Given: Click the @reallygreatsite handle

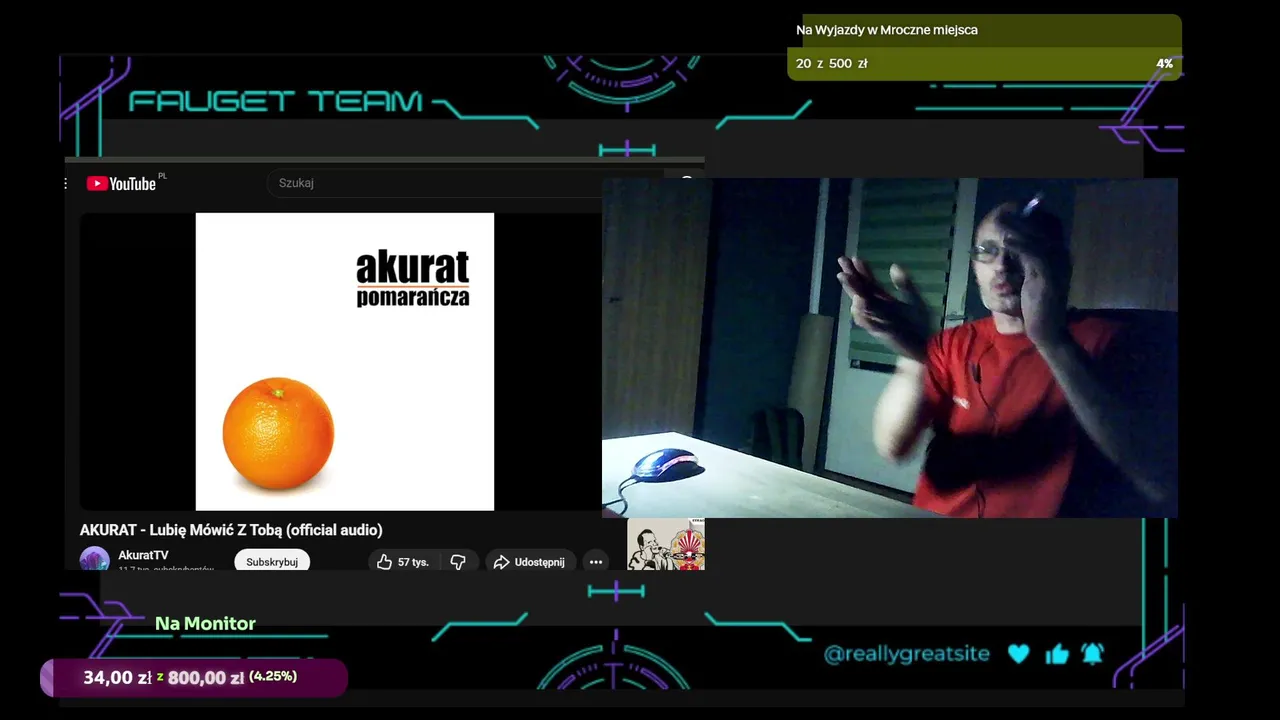Looking at the screenshot, I should pos(907,654).
